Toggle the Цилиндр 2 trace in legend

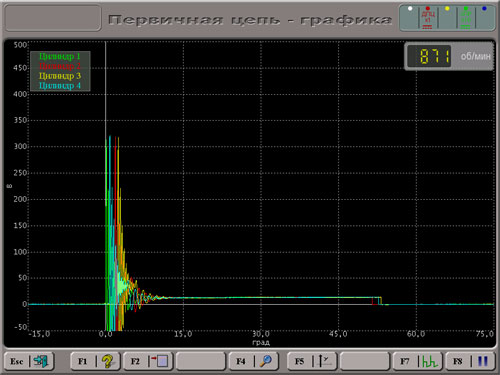tap(60, 66)
